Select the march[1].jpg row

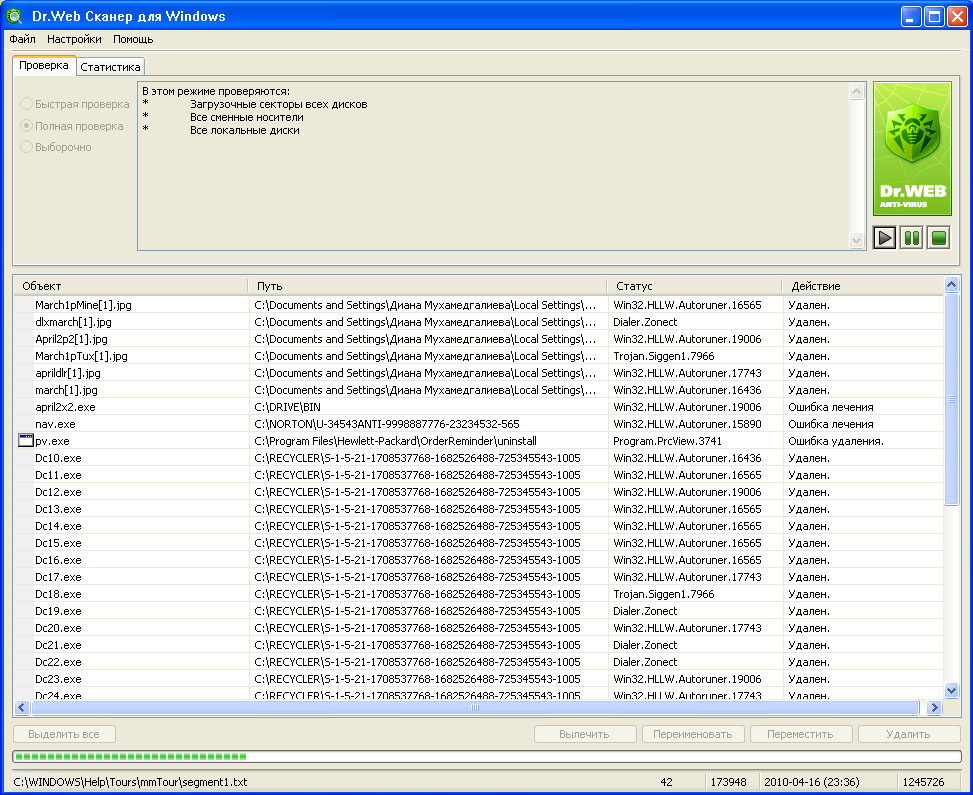478,390
